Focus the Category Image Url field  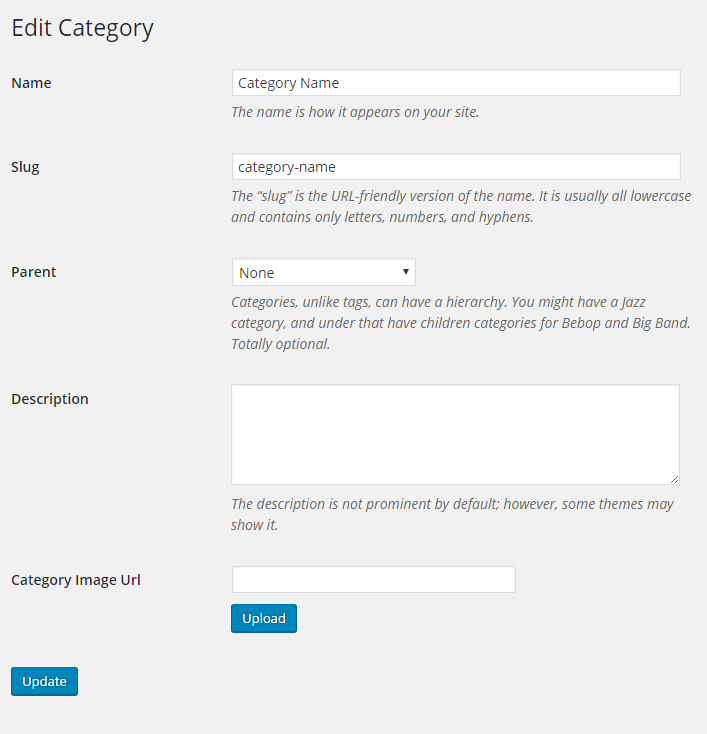point(373,580)
